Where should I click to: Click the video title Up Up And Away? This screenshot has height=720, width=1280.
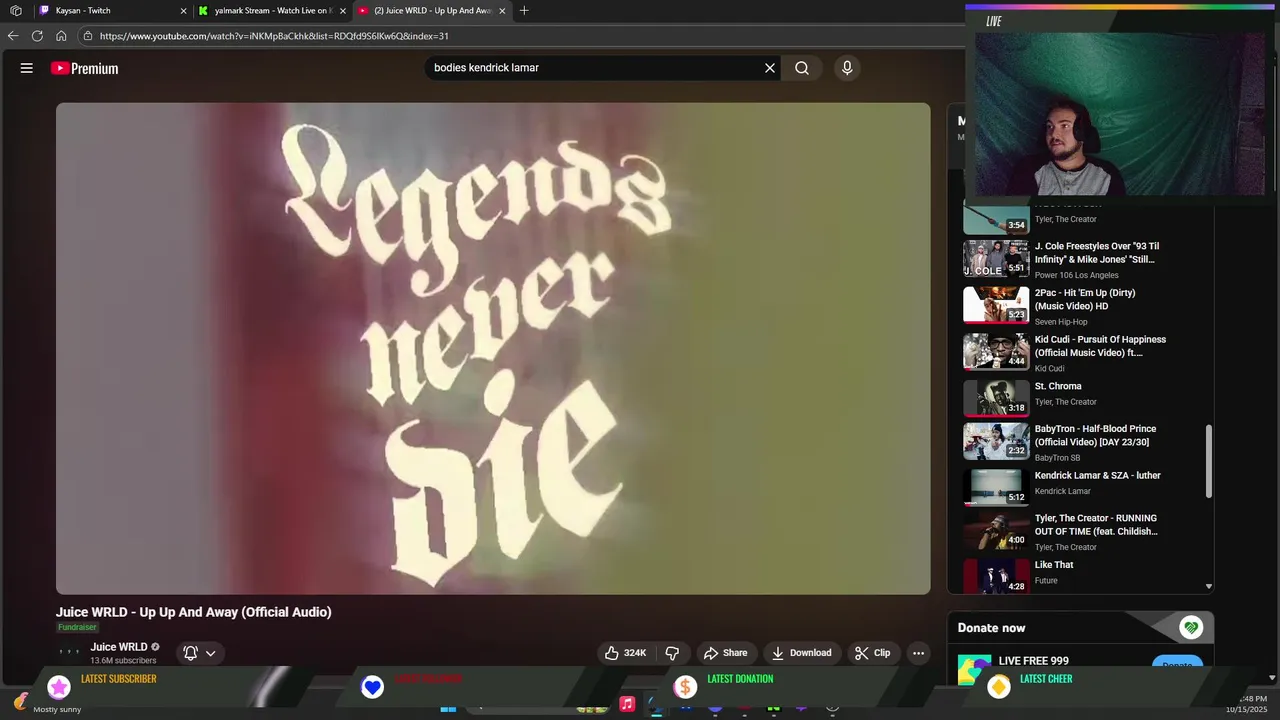(x=193, y=612)
